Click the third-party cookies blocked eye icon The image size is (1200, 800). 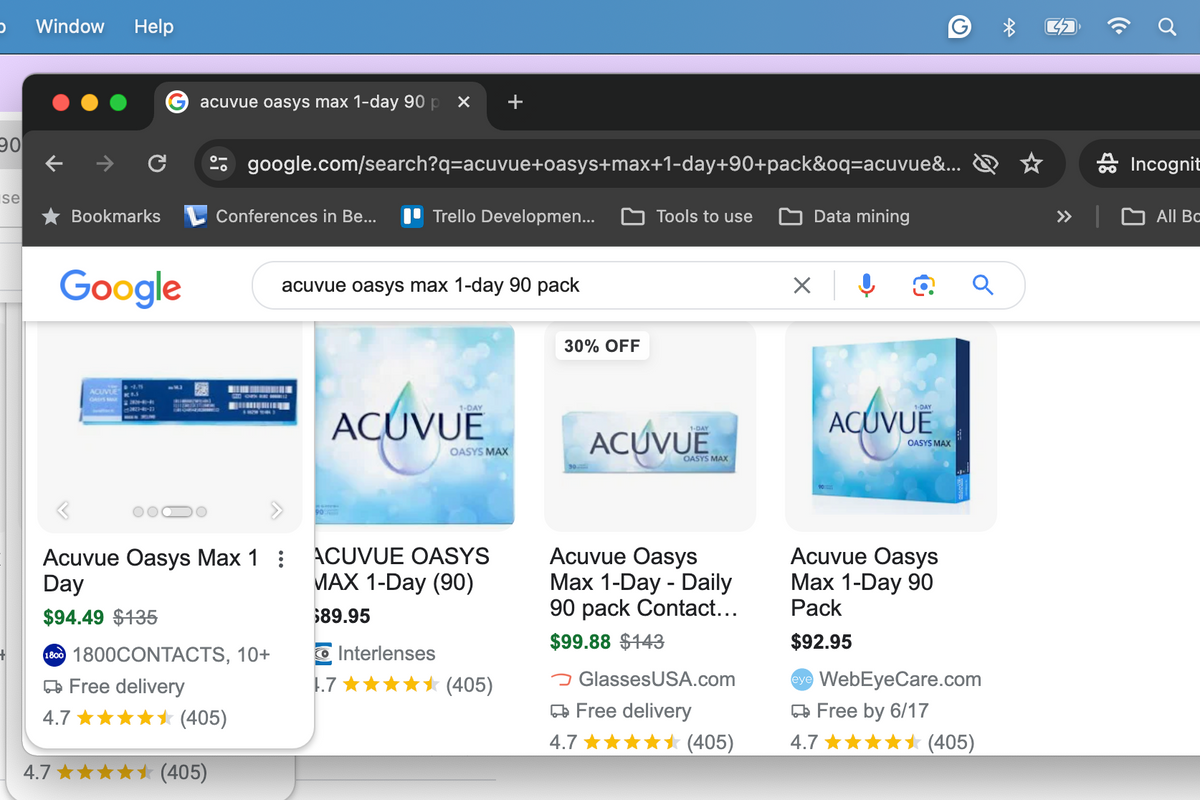coord(985,164)
